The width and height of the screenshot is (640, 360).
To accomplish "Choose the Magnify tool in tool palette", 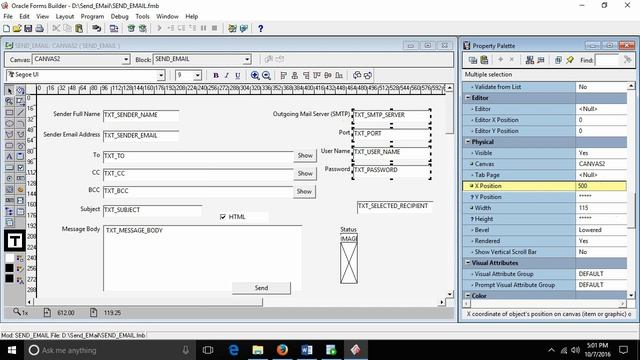I will tap(9, 101).
